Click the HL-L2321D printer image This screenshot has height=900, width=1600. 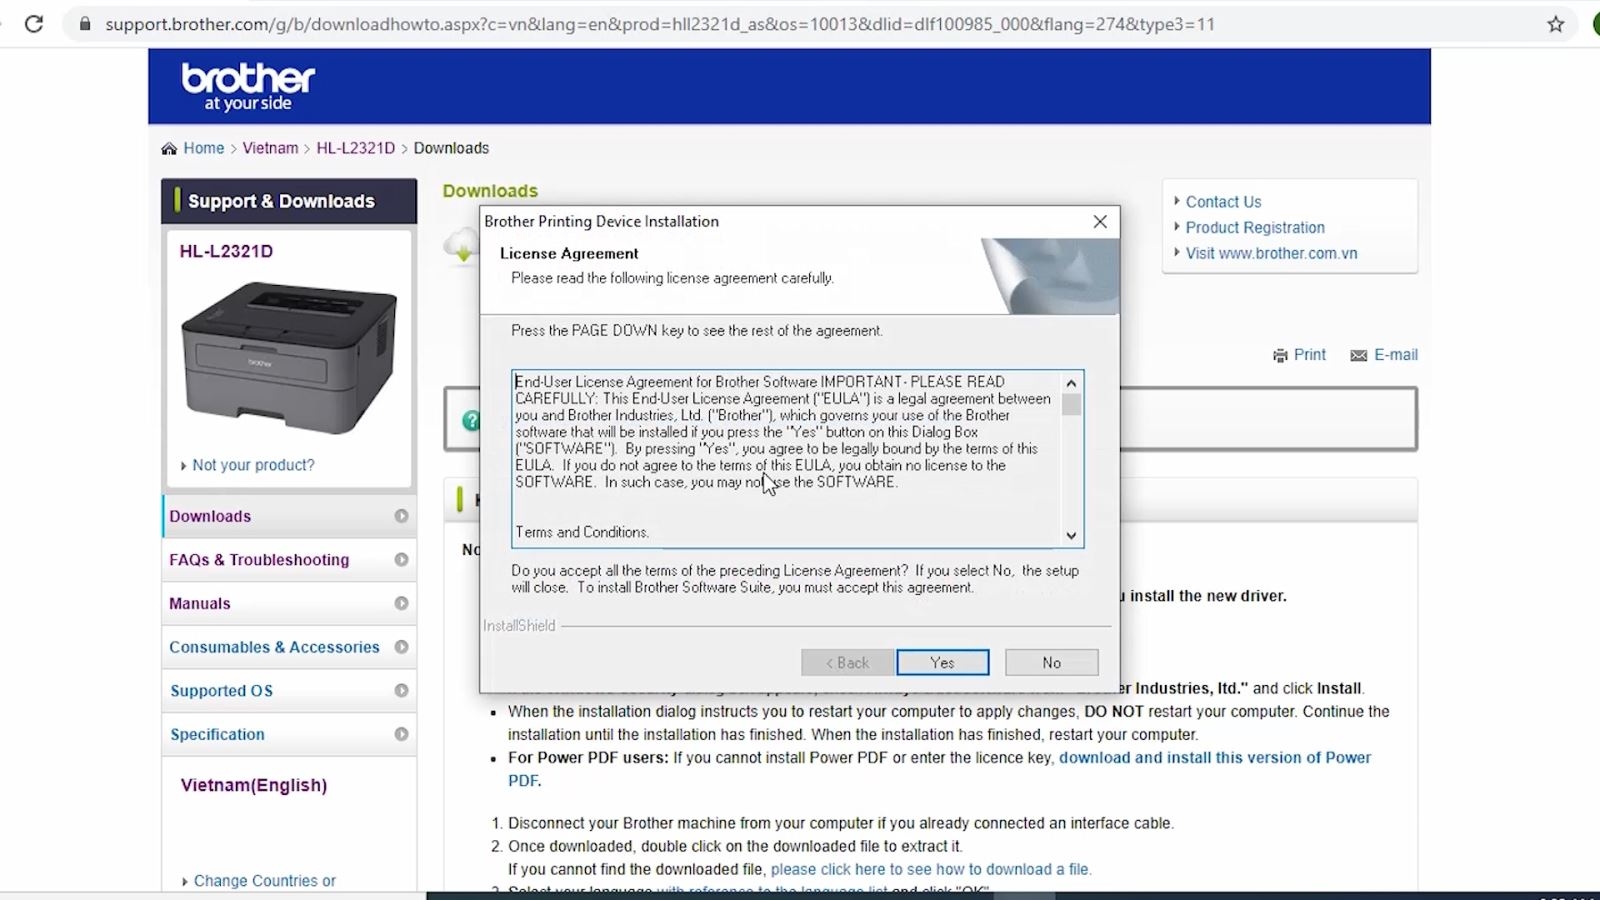coord(289,357)
